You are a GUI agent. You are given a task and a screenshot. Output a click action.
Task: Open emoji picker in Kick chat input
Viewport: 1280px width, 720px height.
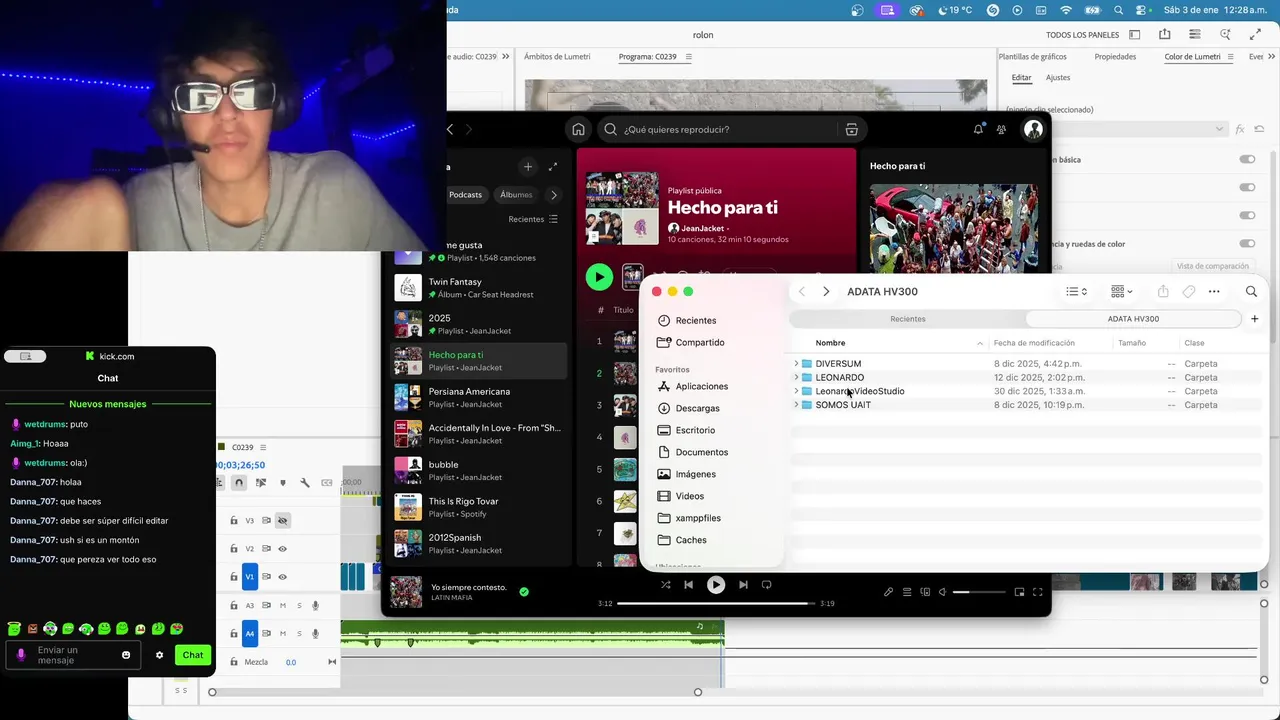coord(126,655)
